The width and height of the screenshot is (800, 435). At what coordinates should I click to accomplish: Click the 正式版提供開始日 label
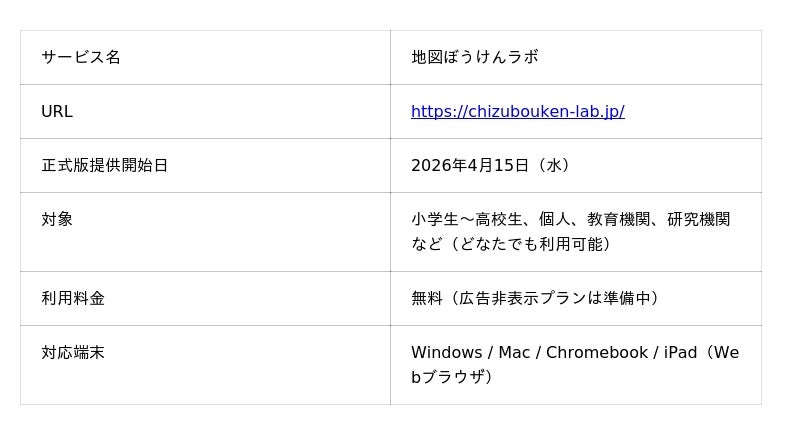click(104, 166)
